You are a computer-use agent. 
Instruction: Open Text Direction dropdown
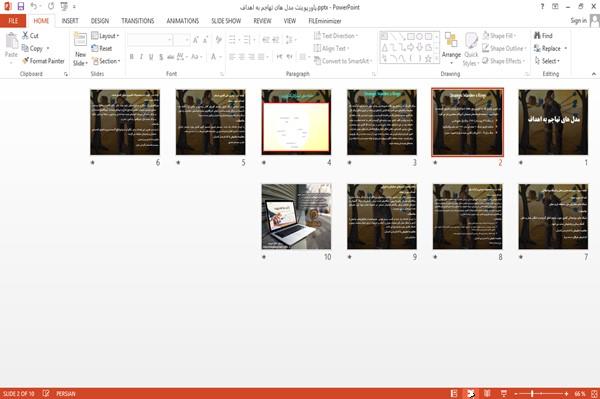coord(336,36)
